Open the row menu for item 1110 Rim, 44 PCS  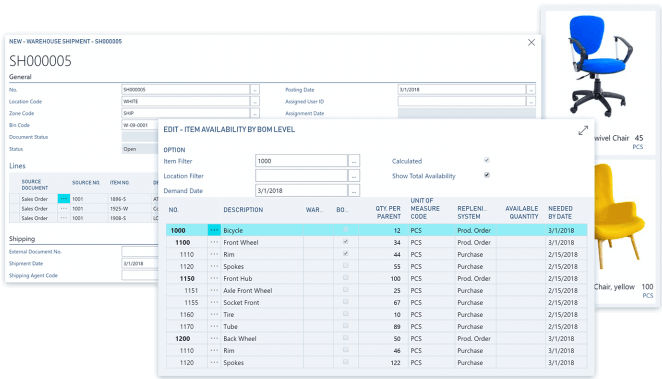(214, 254)
